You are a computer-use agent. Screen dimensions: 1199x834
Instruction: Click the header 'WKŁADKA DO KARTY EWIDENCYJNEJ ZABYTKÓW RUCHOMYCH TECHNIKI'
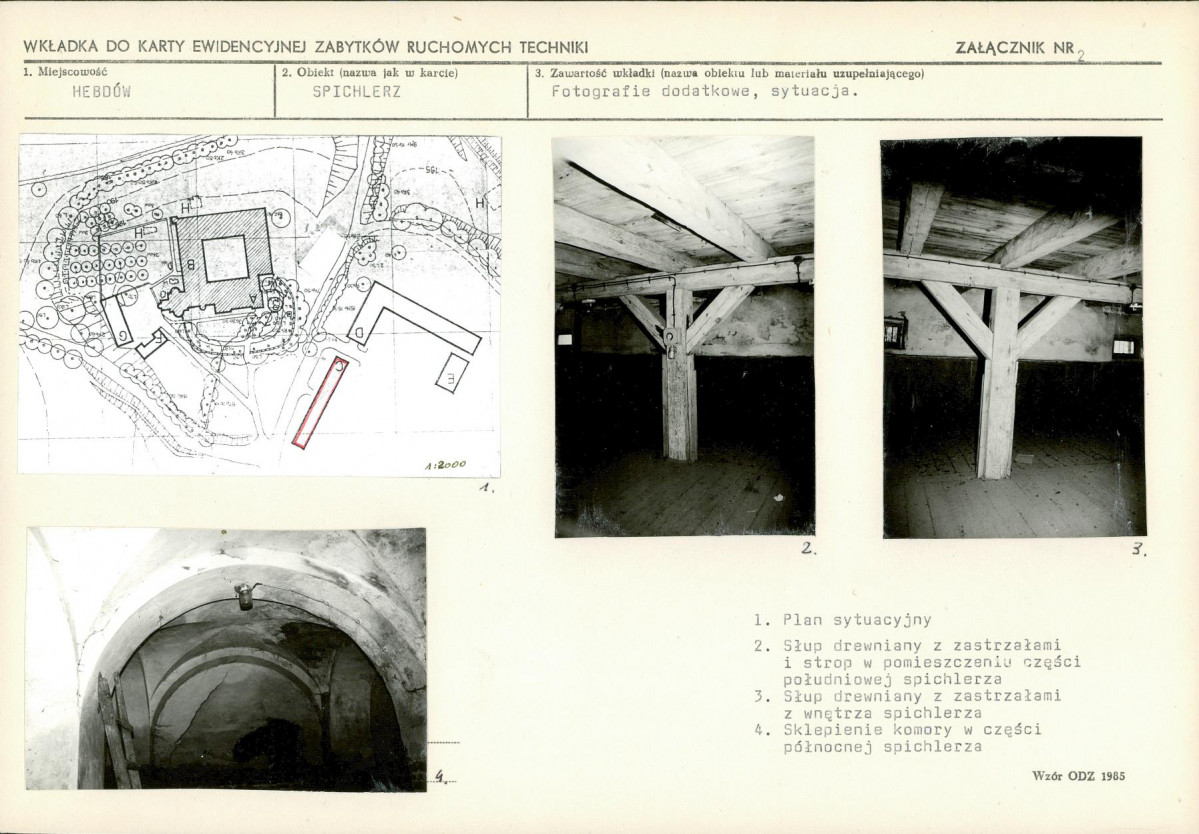(306, 47)
